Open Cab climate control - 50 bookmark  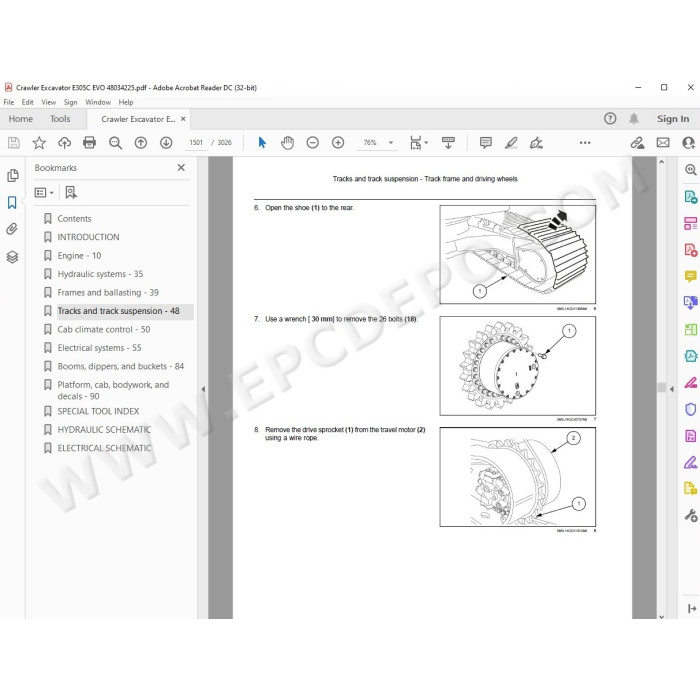[x=104, y=329]
